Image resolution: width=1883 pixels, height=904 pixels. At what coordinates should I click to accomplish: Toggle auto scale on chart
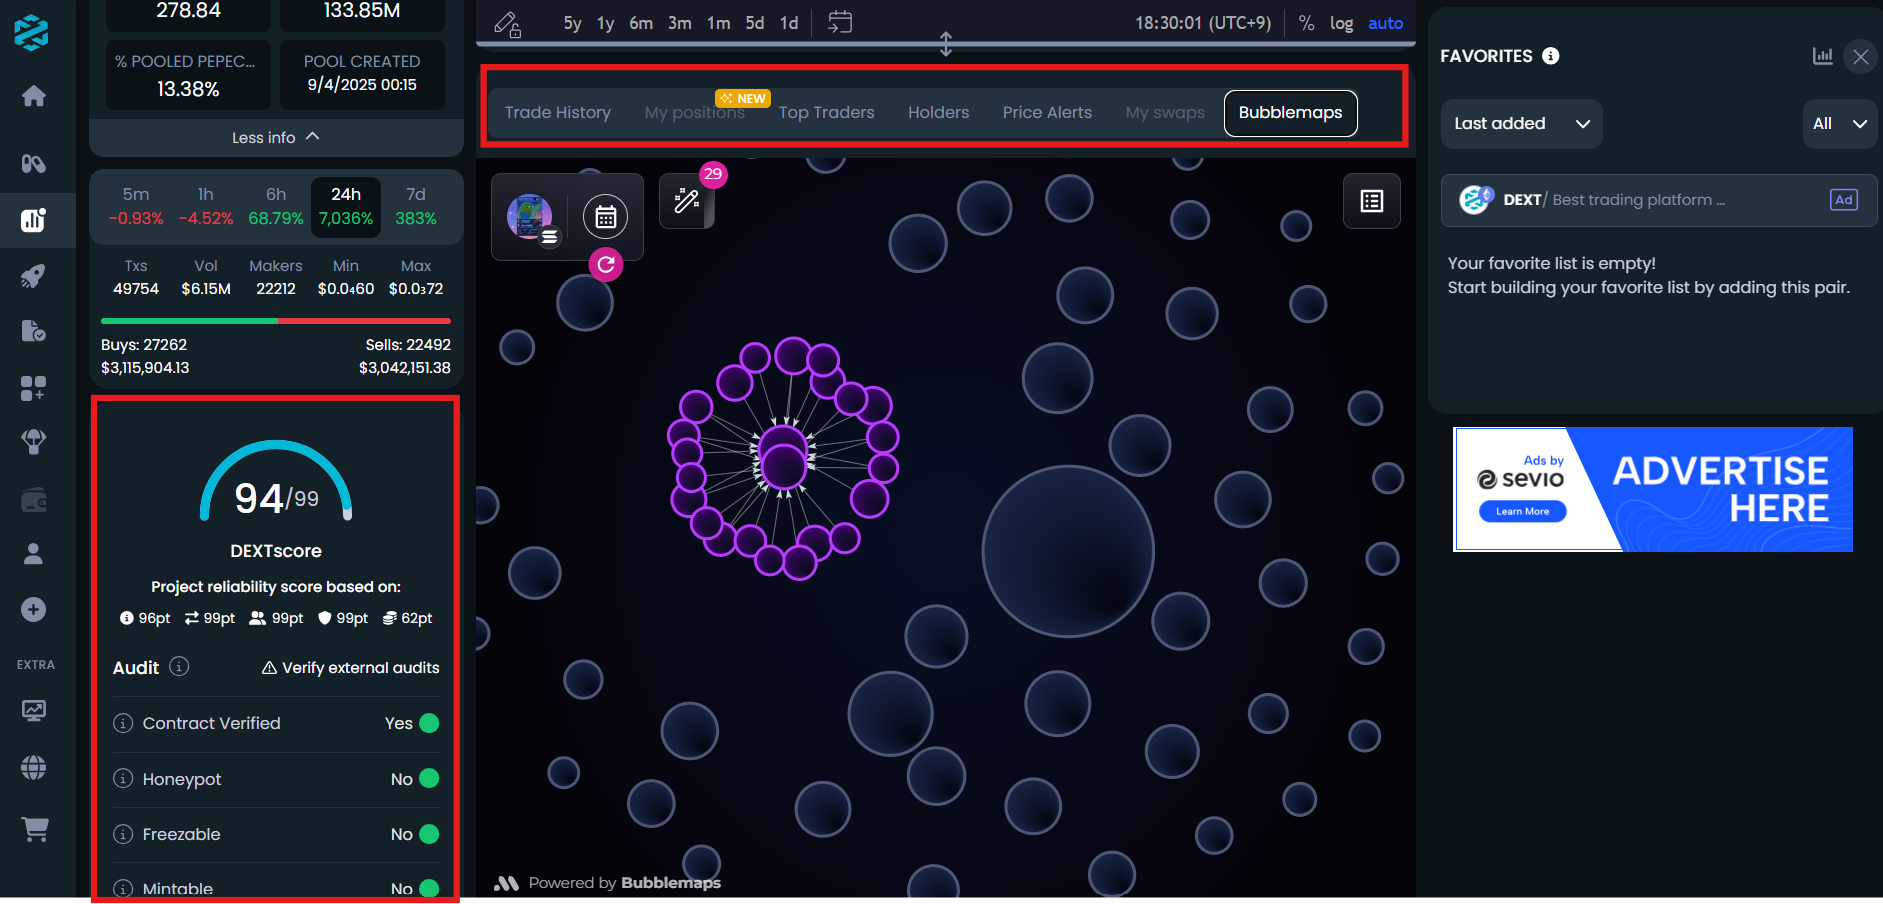coord(1385,23)
